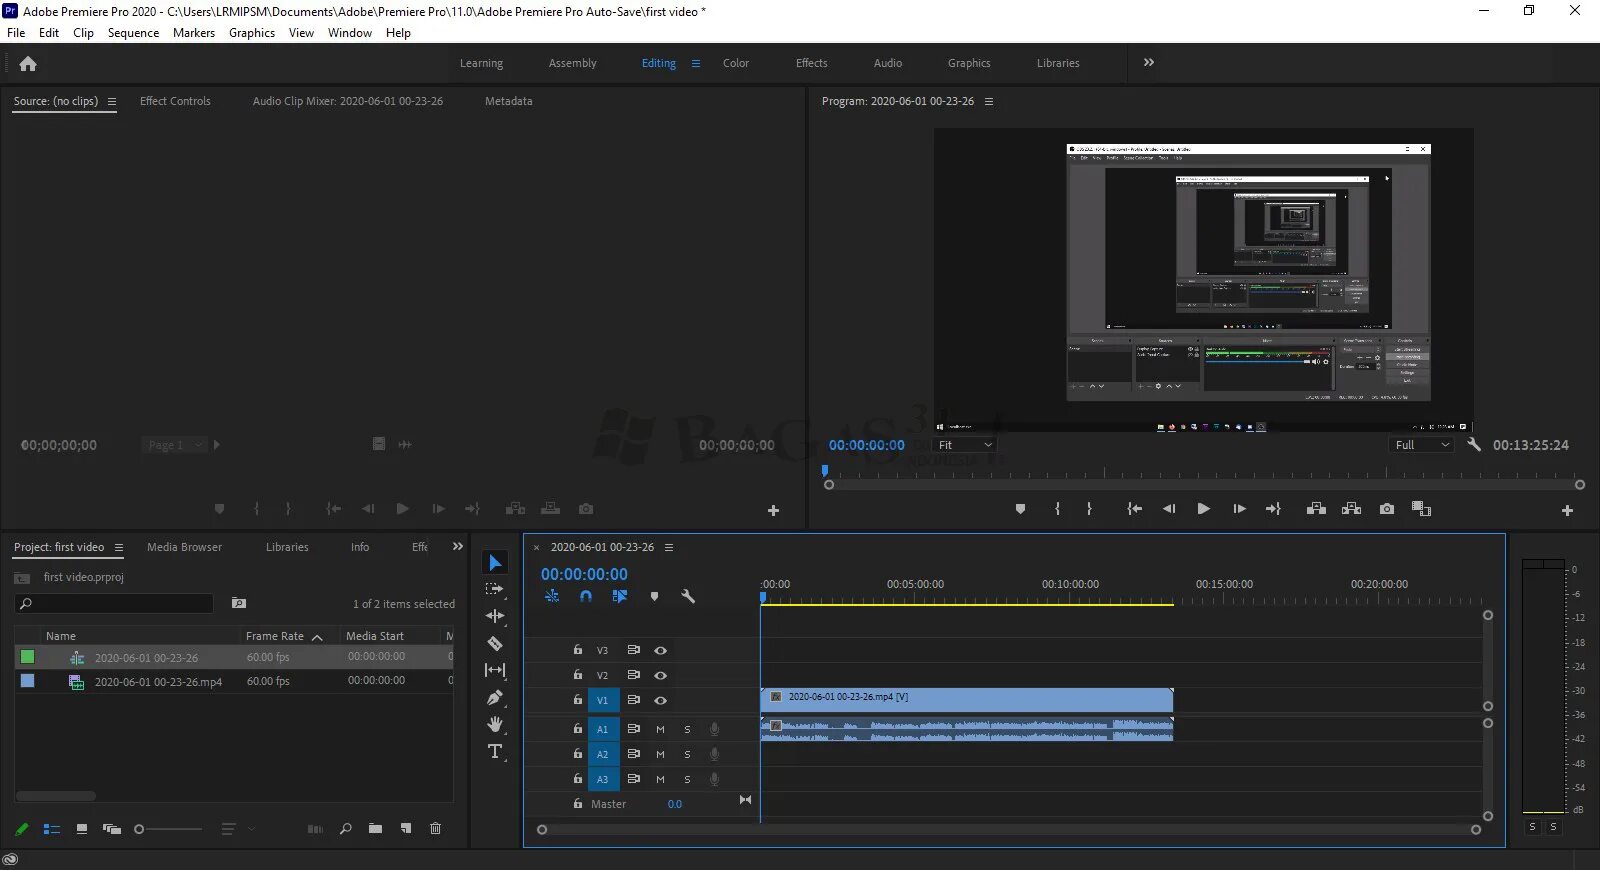Select the Pen tool

[494, 698]
